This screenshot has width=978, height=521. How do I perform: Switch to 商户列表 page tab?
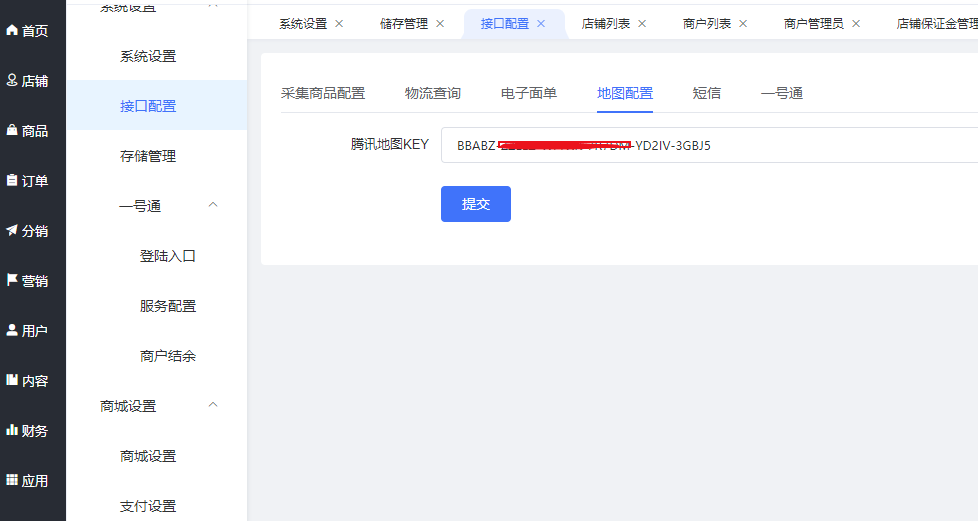click(707, 24)
